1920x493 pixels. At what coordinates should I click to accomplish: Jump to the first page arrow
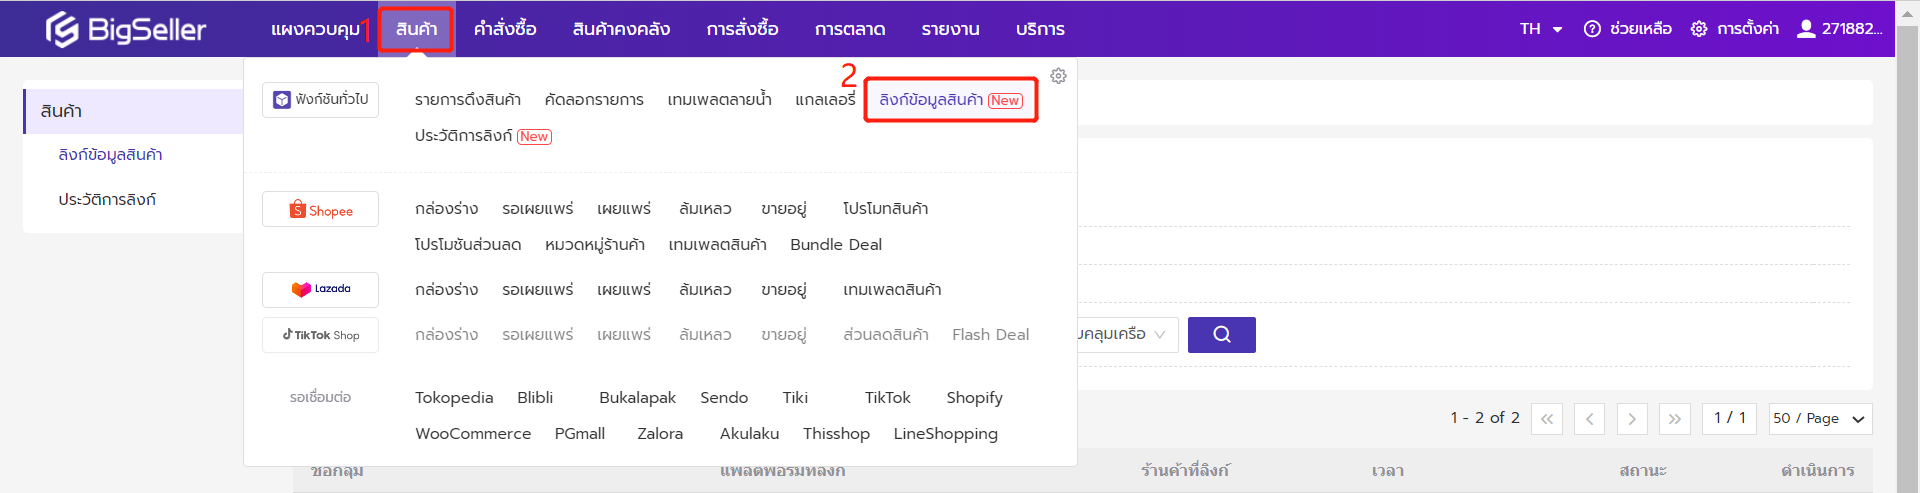point(1547,419)
